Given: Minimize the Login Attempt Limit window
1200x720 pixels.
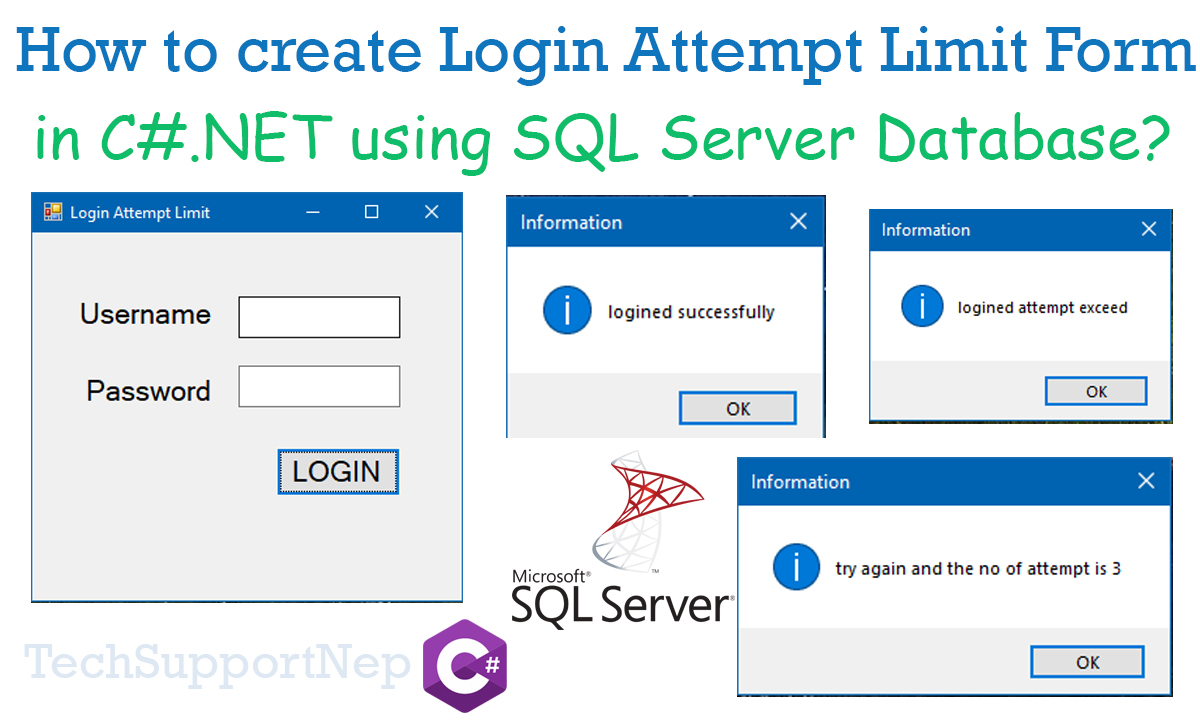Looking at the screenshot, I should (313, 212).
